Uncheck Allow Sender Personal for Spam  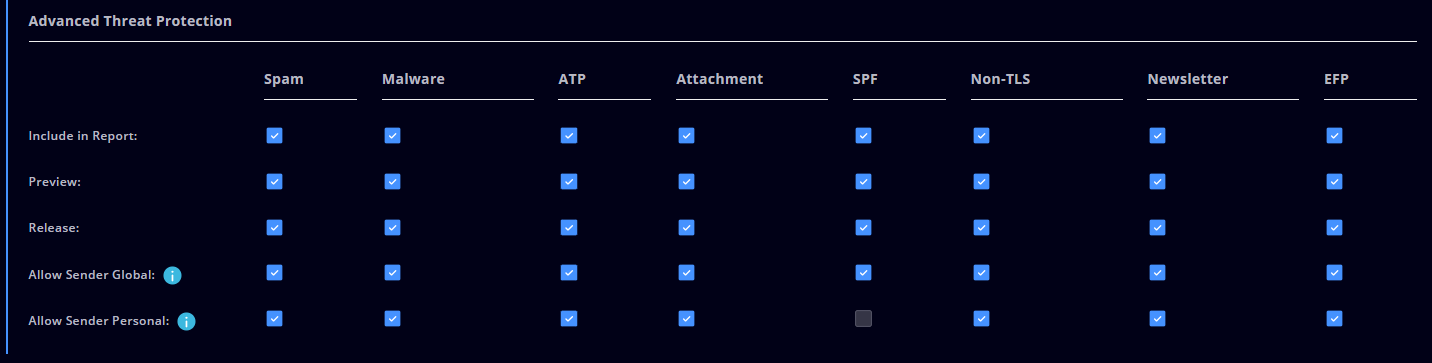274,318
